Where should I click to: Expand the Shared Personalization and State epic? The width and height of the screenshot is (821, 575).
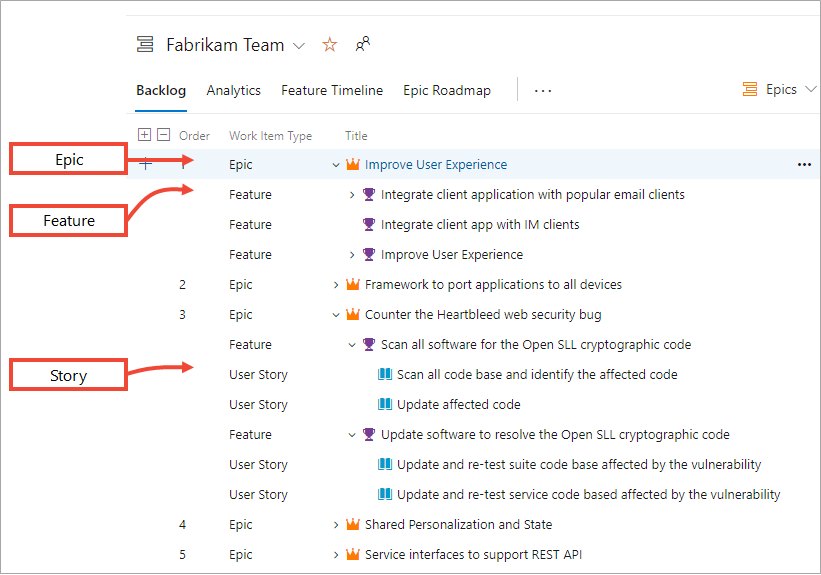[x=336, y=525]
